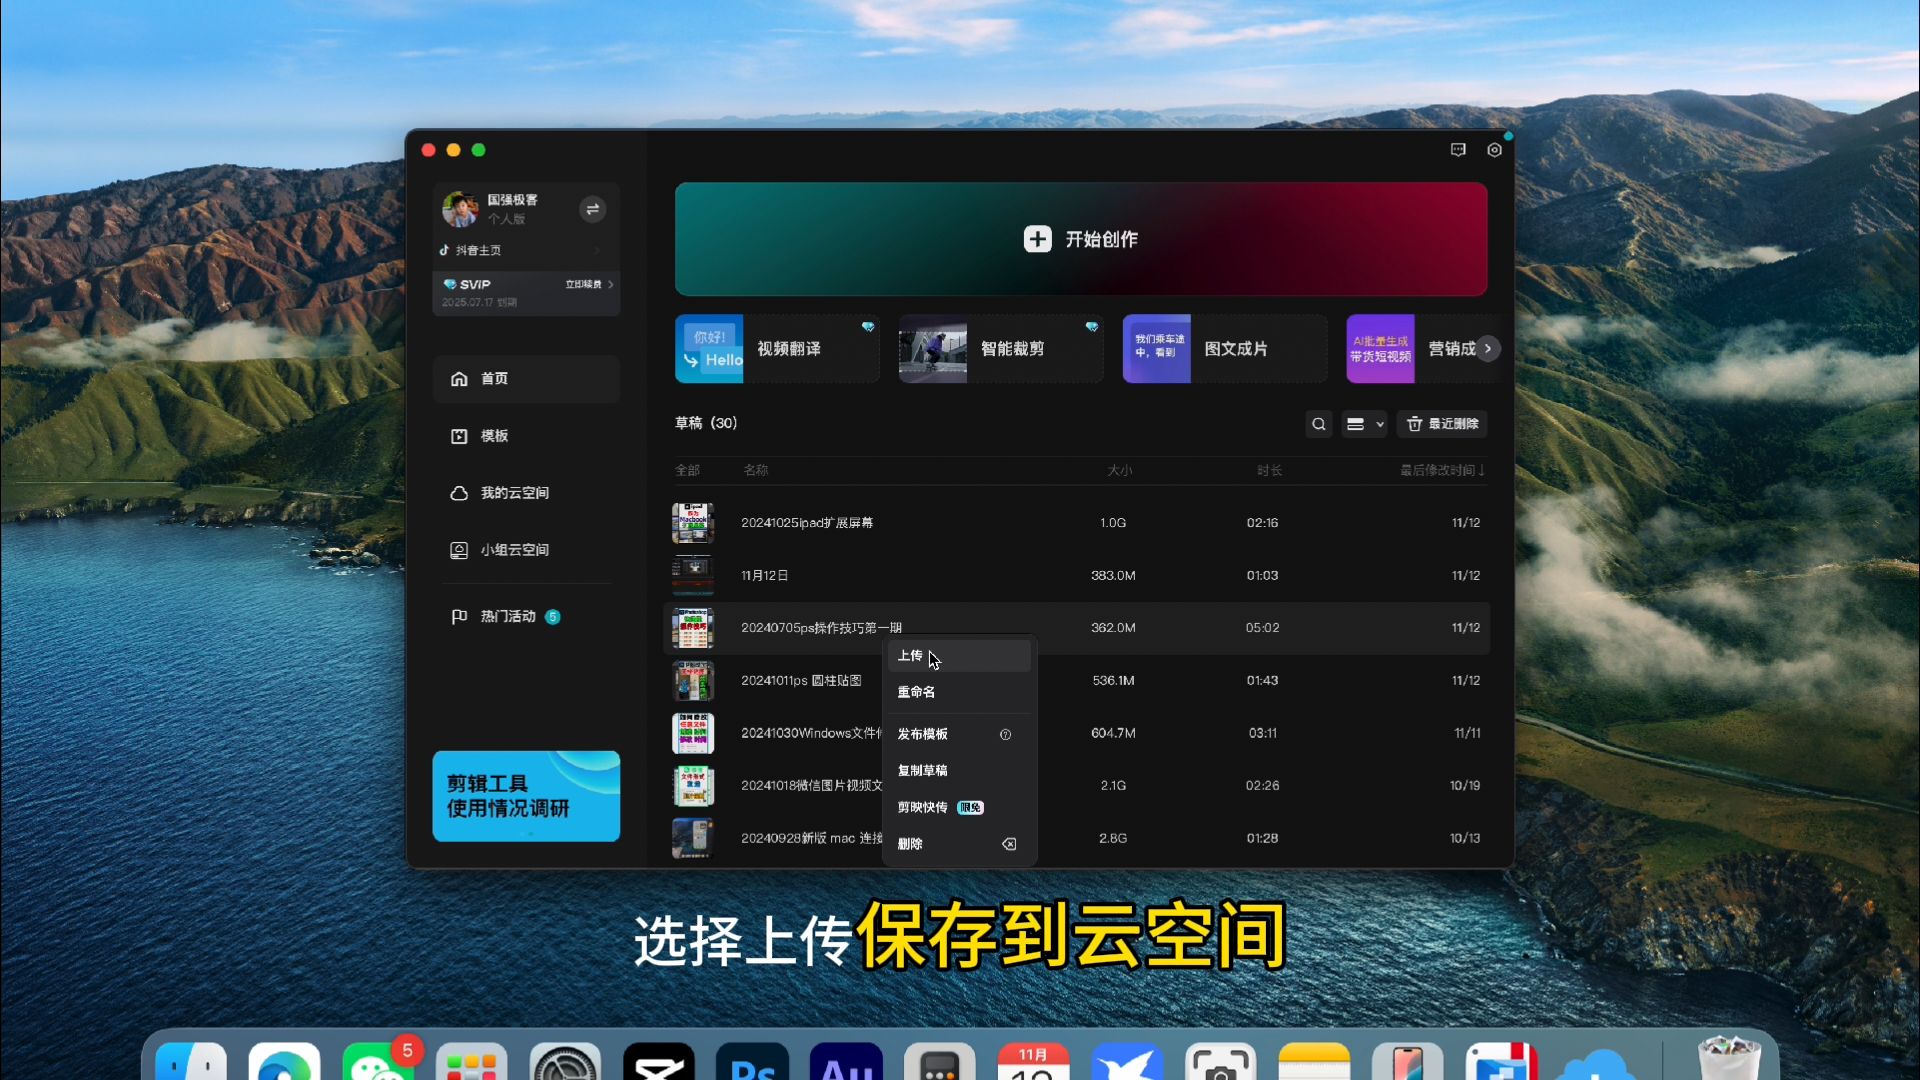Click the 大小 column header
Image resolution: width=1920 pixels, height=1080 pixels.
pyautogui.click(x=1120, y=470)
